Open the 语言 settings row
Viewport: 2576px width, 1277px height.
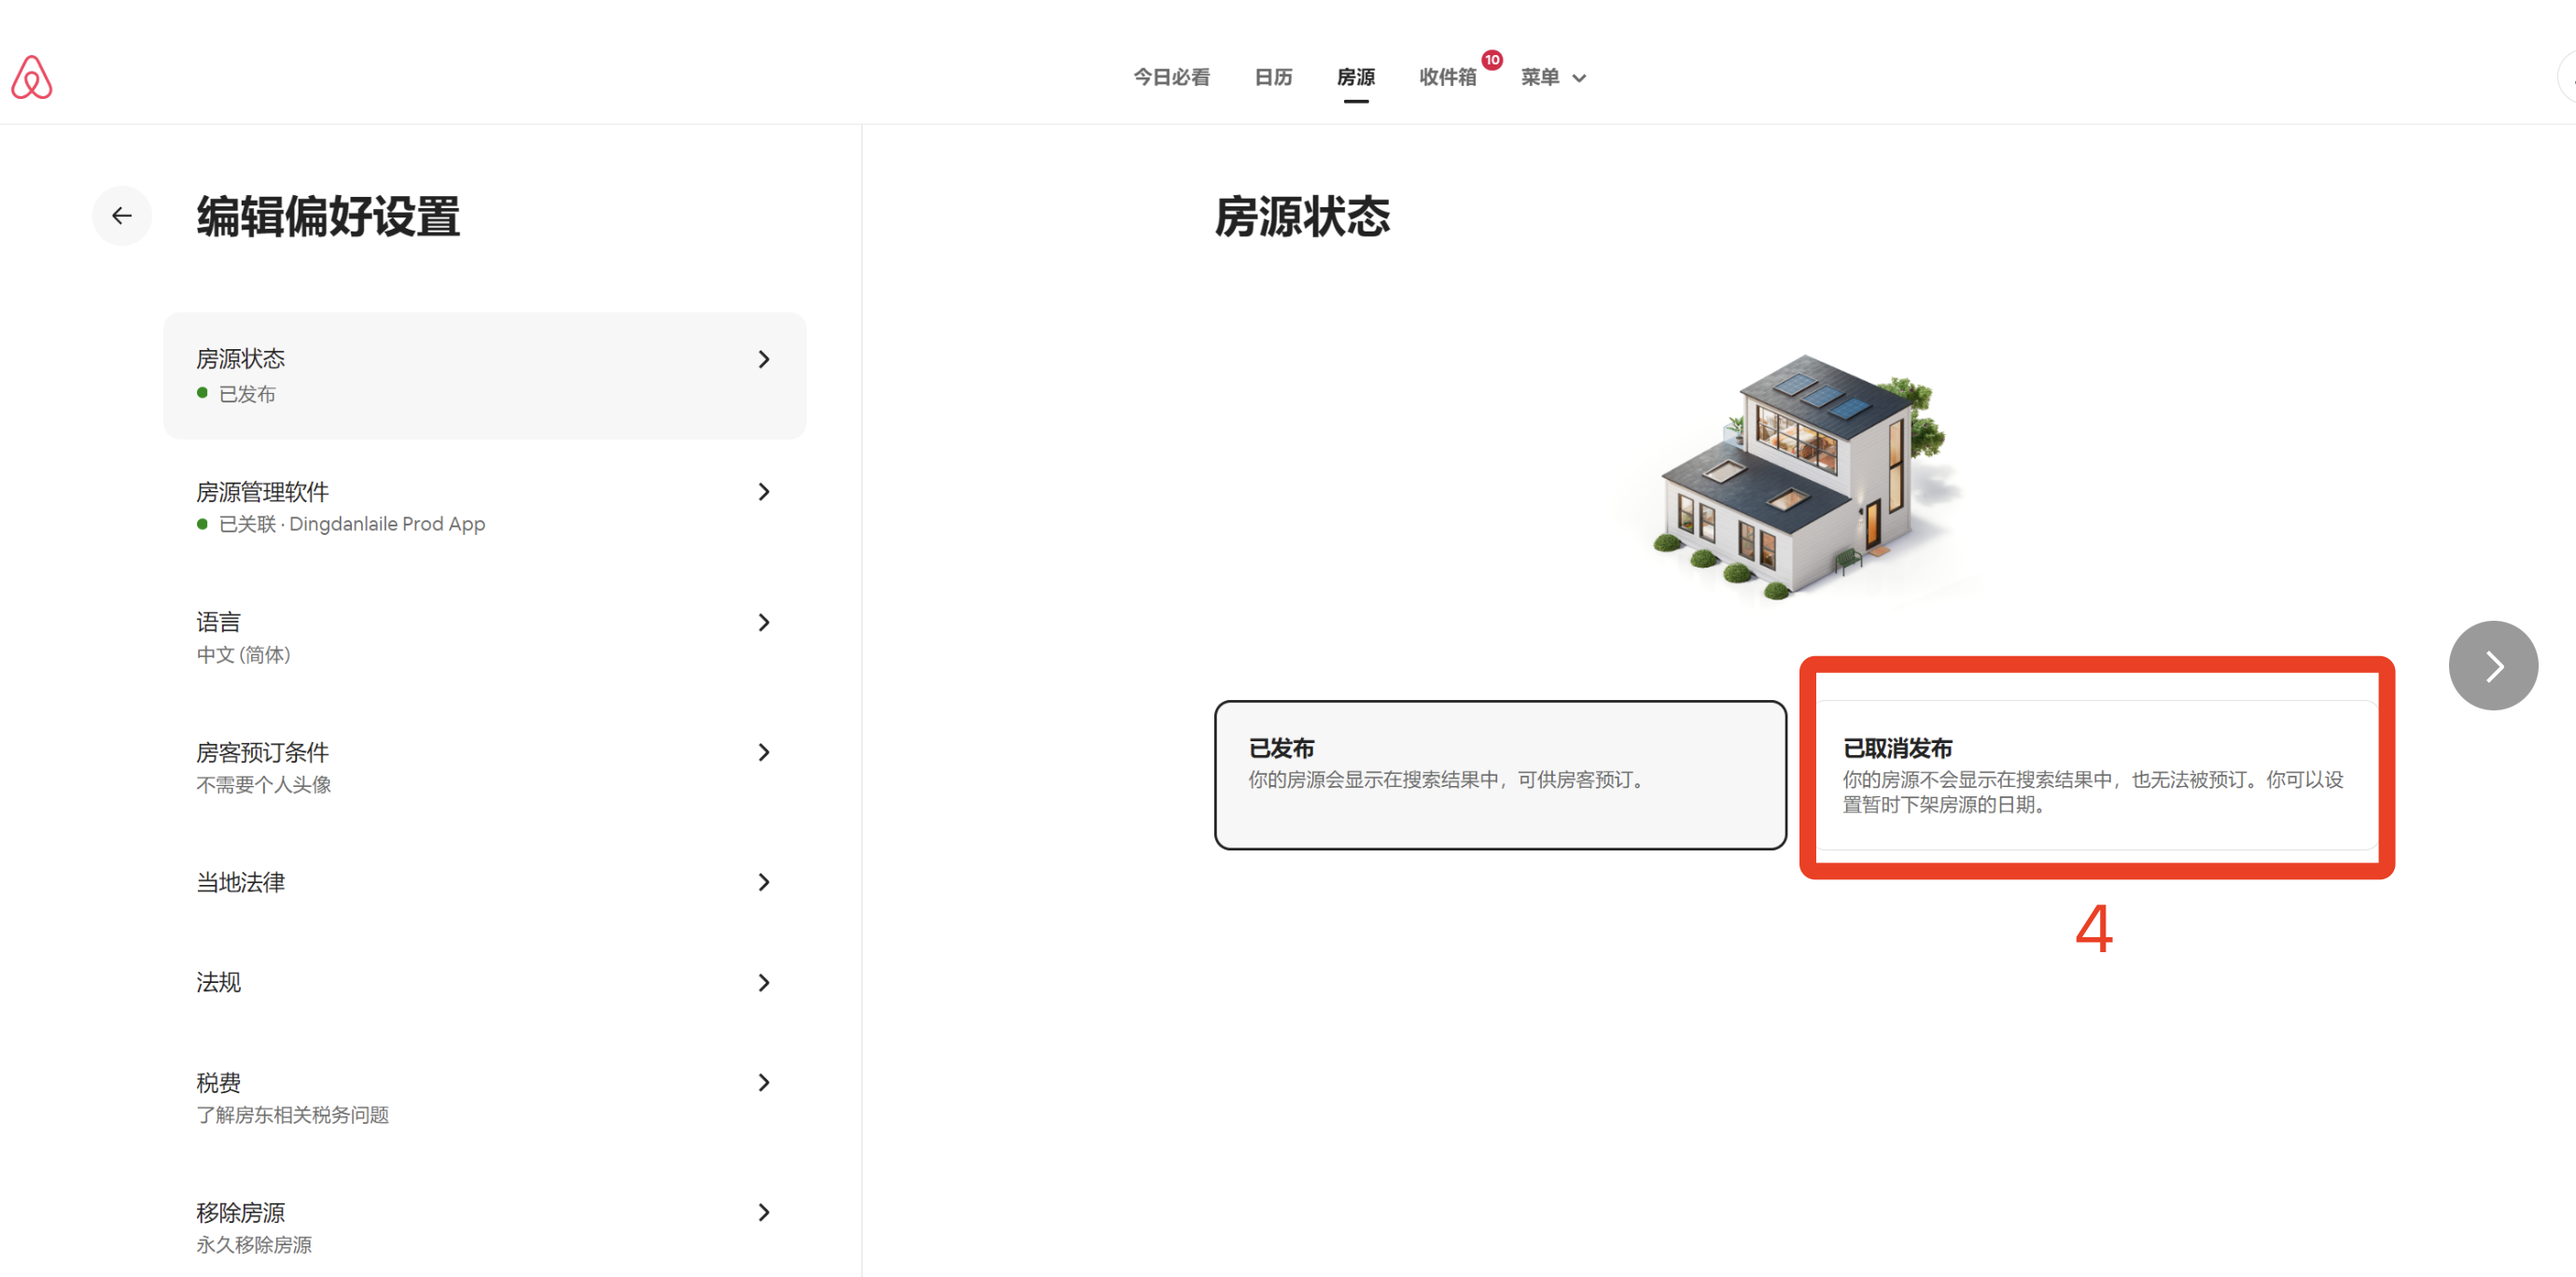tap(485, 637)
